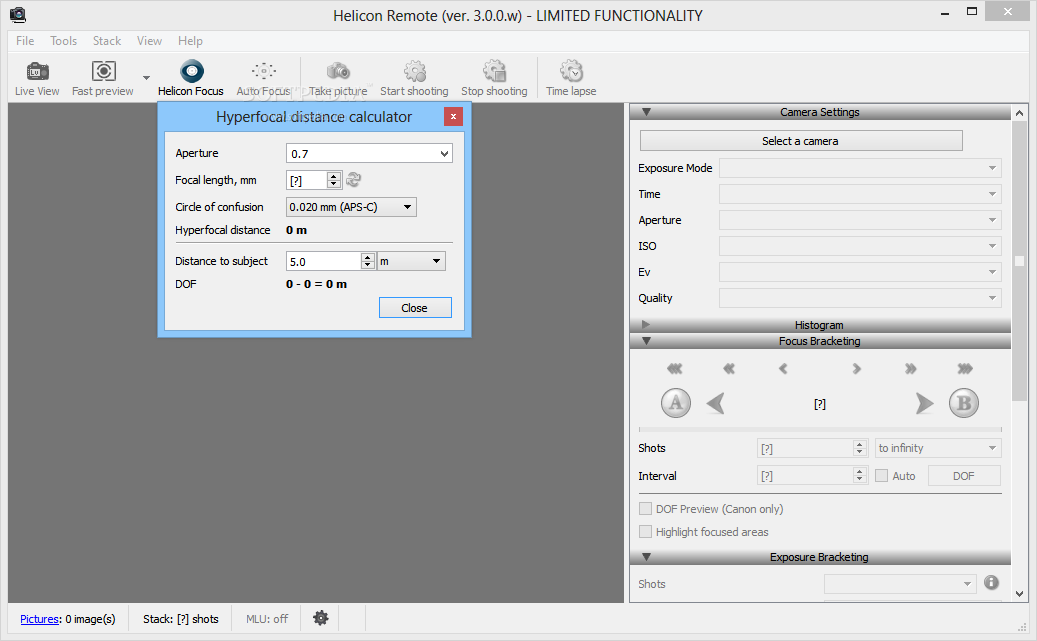Click the Stop shooting icon

point(494,71)
